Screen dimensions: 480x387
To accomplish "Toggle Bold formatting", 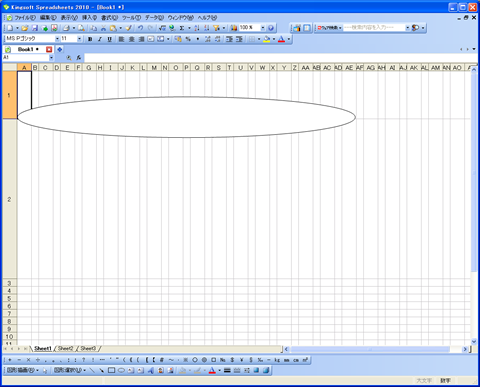I will [x=90, y=39].
